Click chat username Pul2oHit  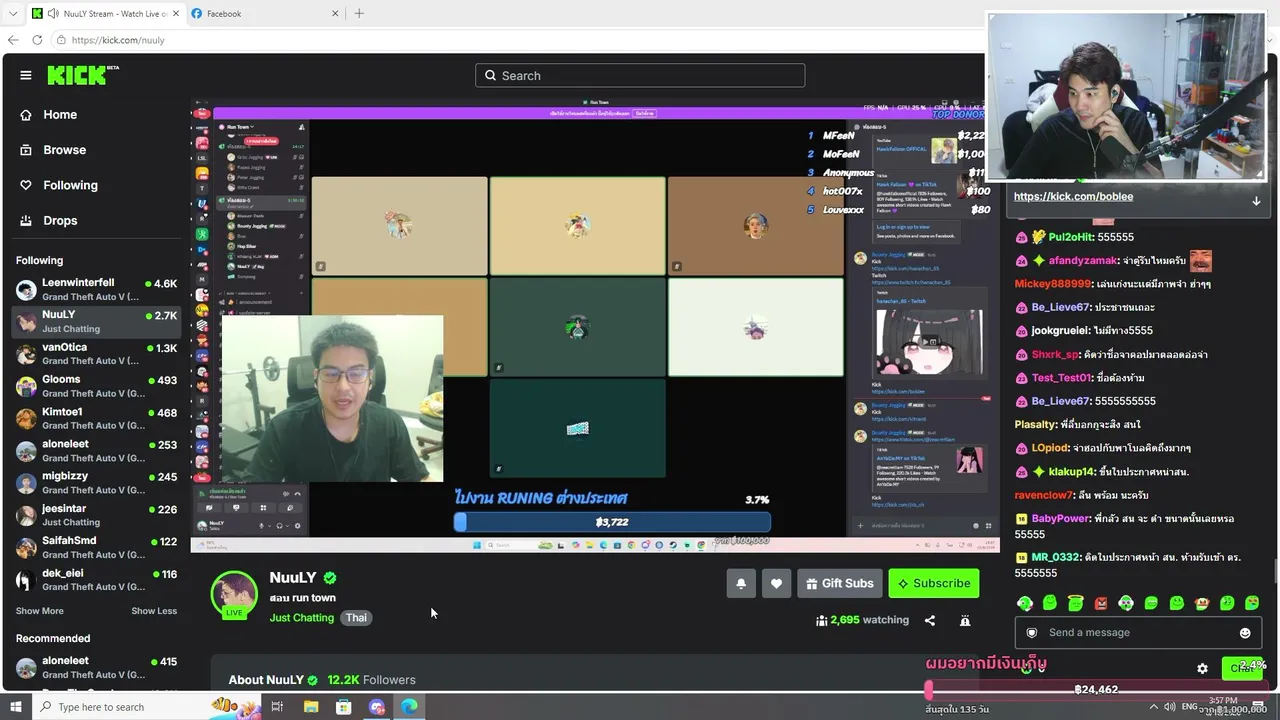click(1071, 238)
